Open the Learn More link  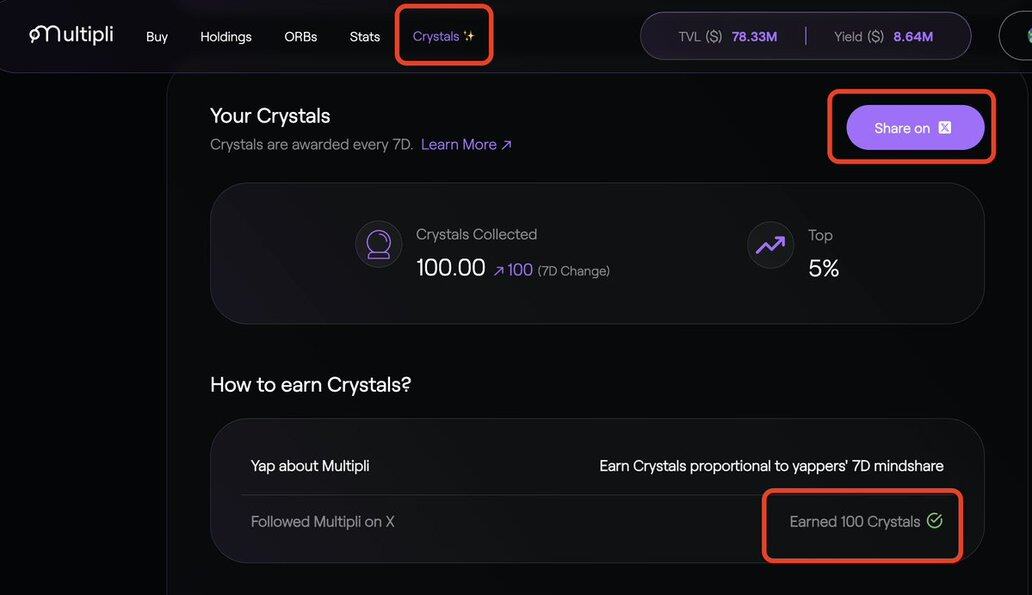[459, 145]
